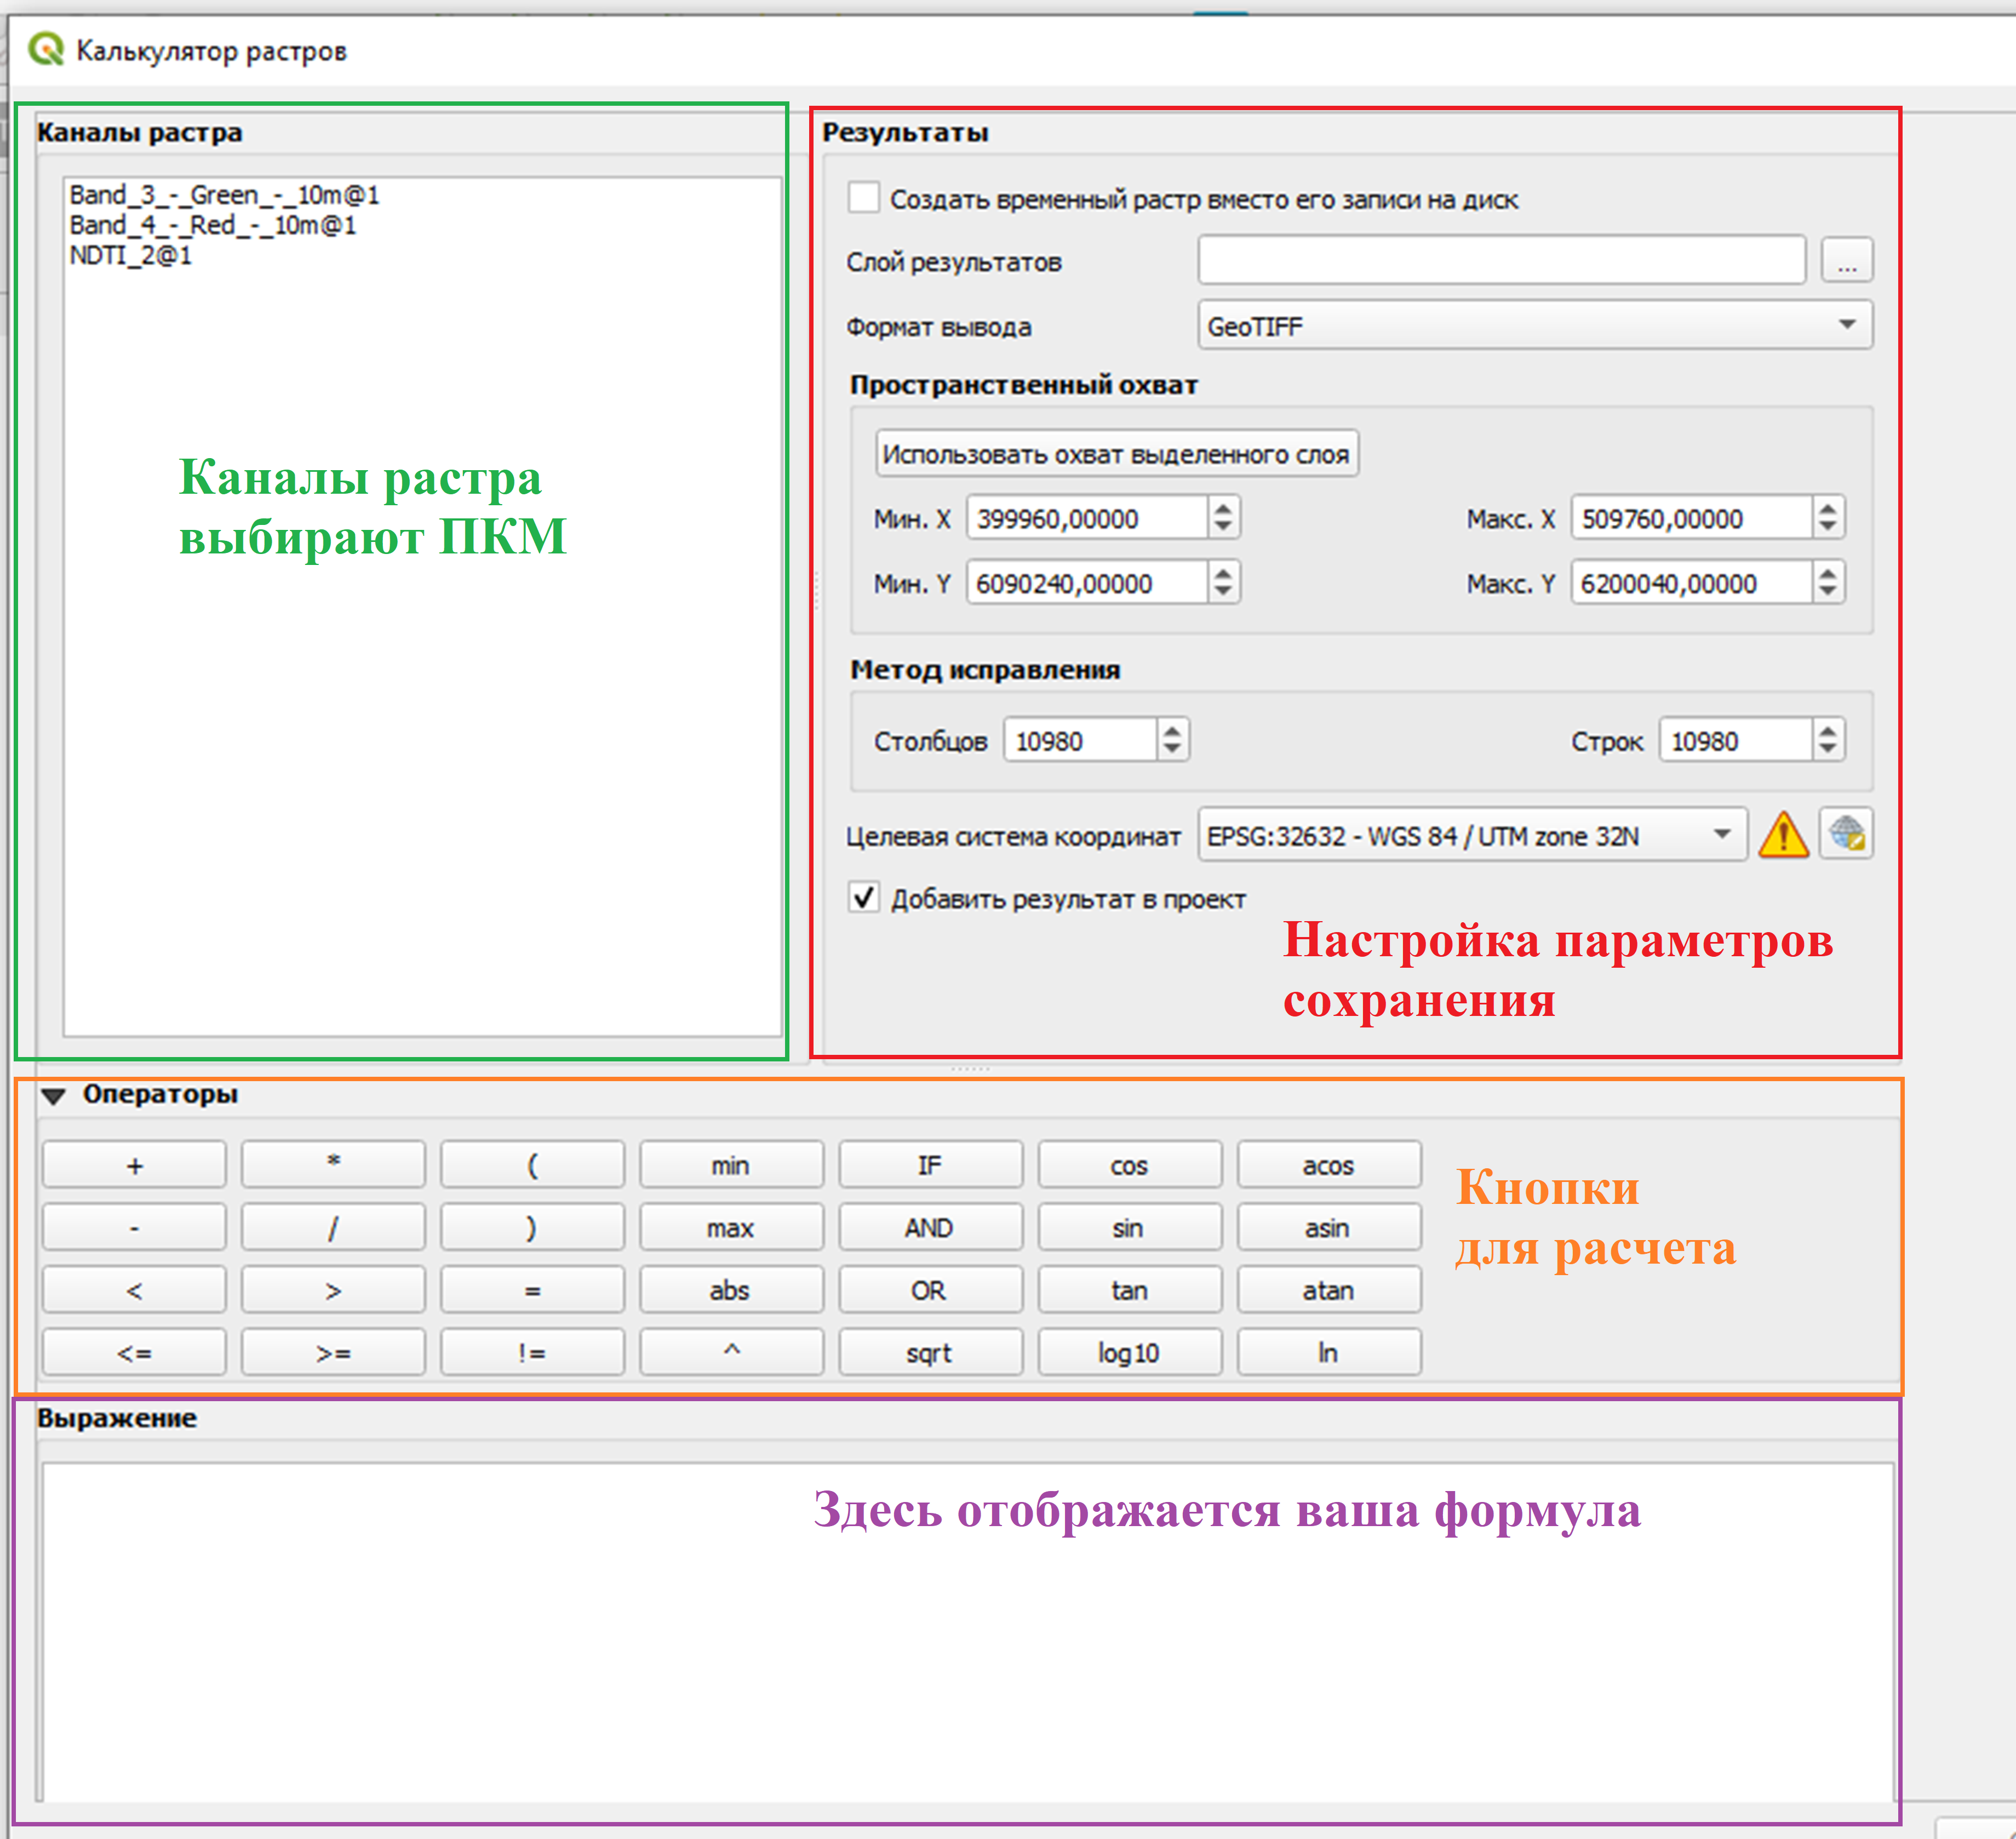The height and width of the screenshot is (1839, 2016).
Task: Collapse the Операторы section triangle
Action: pyautogui.click(x=54, y=1096)
